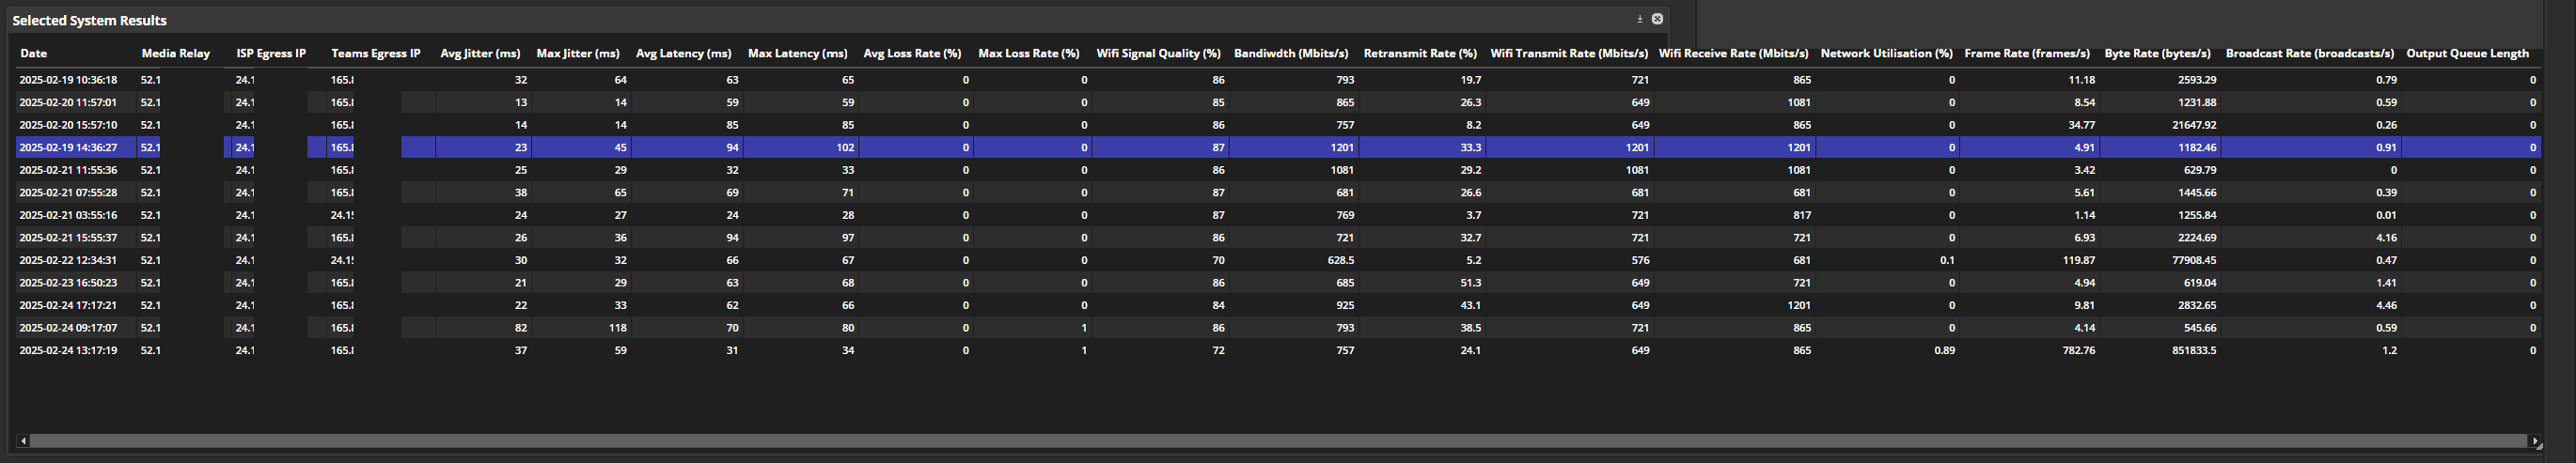Viewport: 2576px width, 463px height.
Task: Sort by the Date column header
Action: 33,54
